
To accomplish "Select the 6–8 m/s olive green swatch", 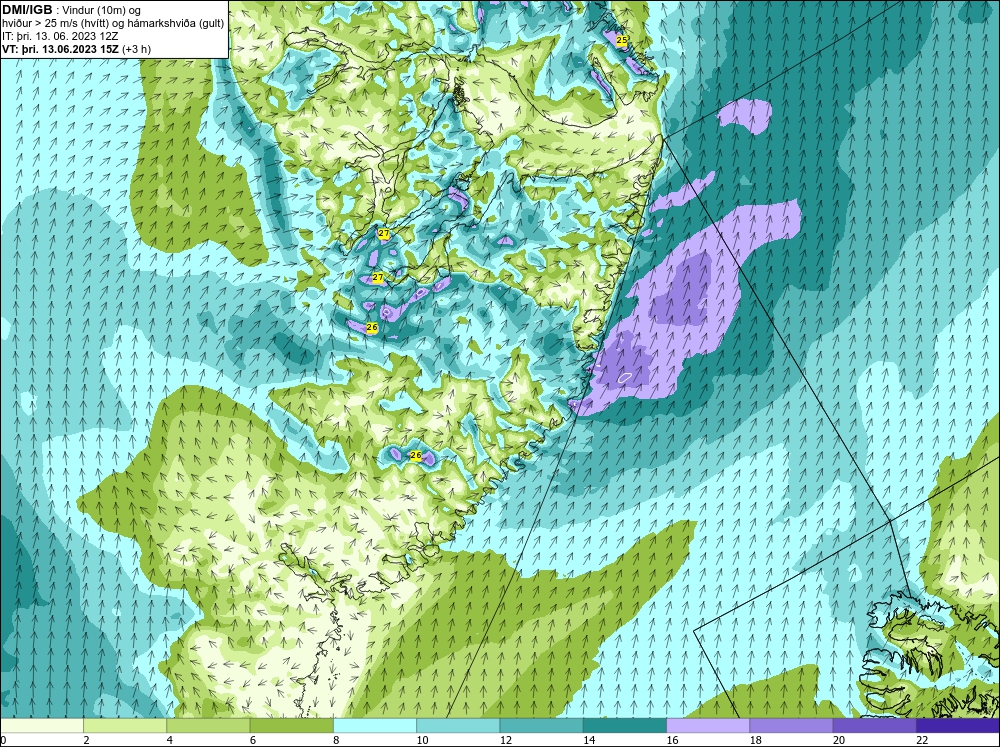I will click(x=291, y=725).
